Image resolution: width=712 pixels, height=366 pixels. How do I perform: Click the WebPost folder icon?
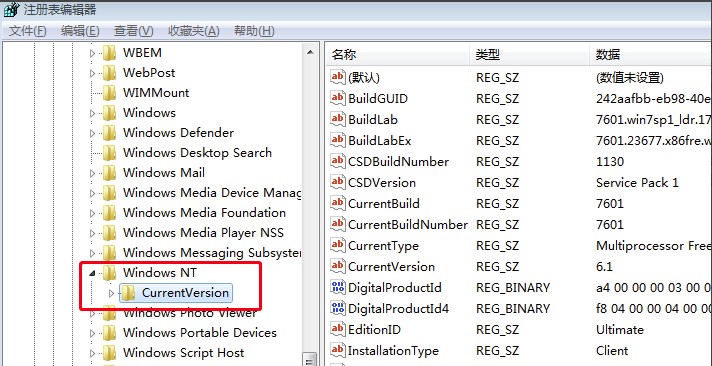click(x=109, y=73)
